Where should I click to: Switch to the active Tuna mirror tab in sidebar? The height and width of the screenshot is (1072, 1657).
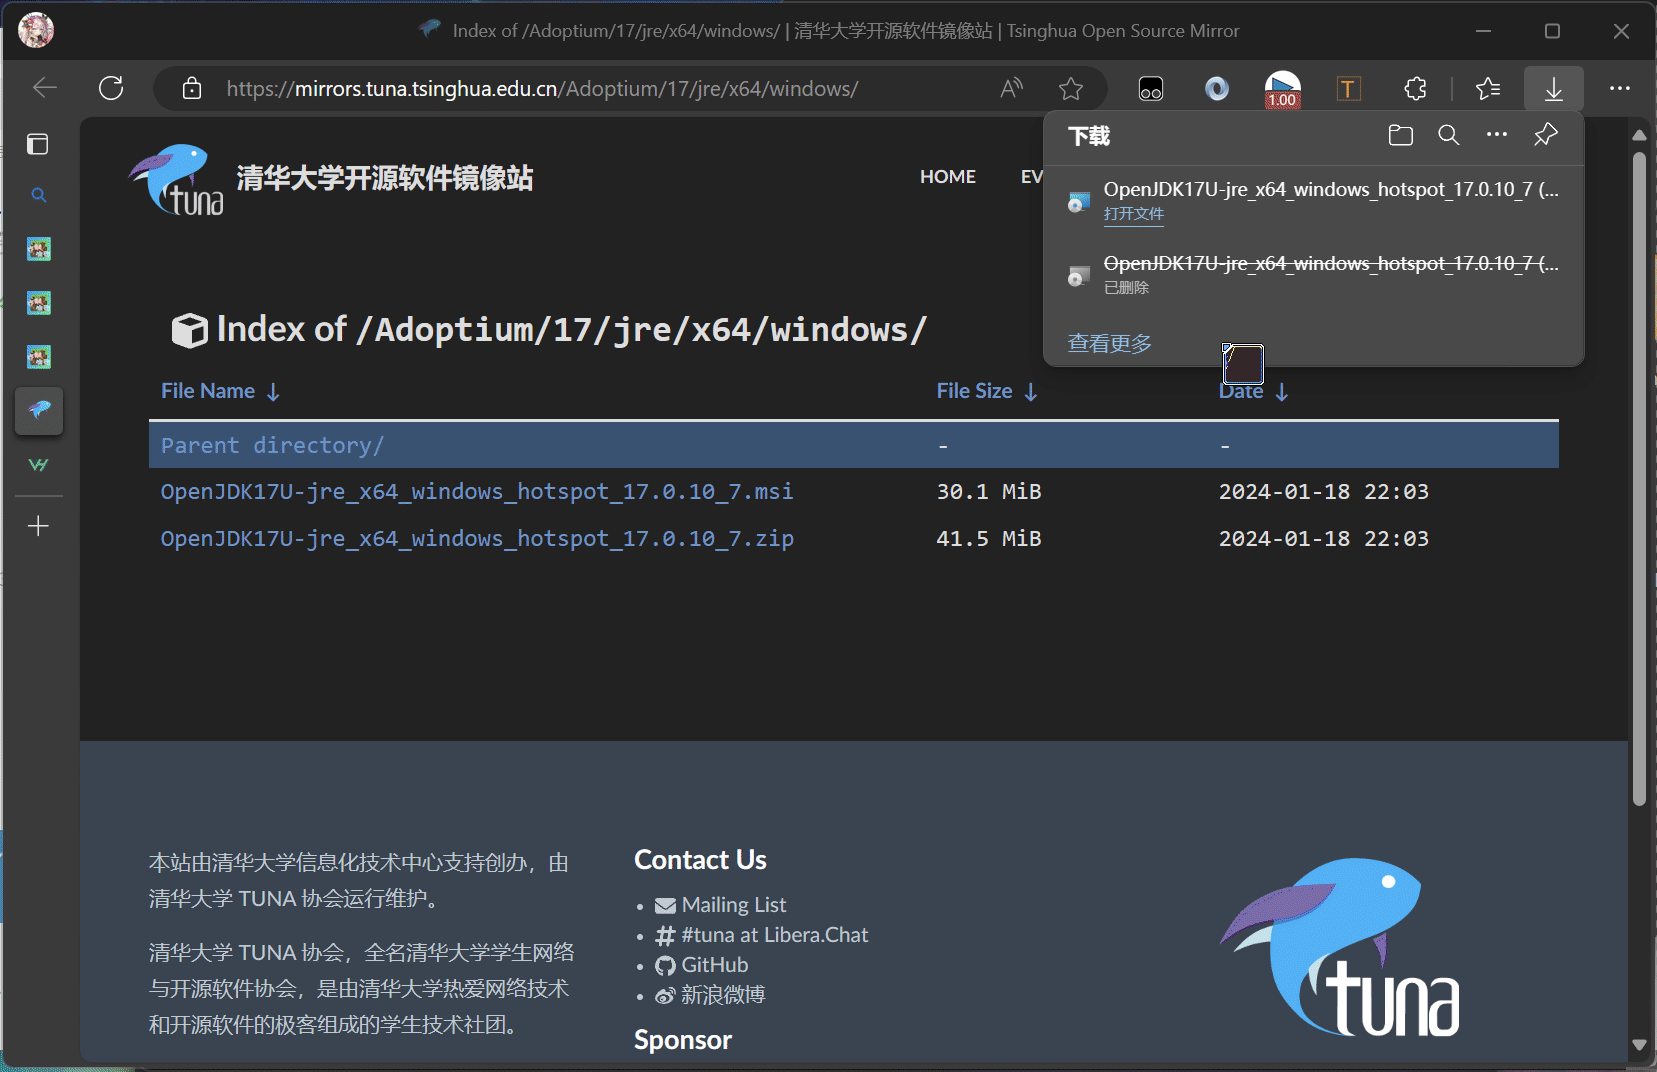[39, 411]
